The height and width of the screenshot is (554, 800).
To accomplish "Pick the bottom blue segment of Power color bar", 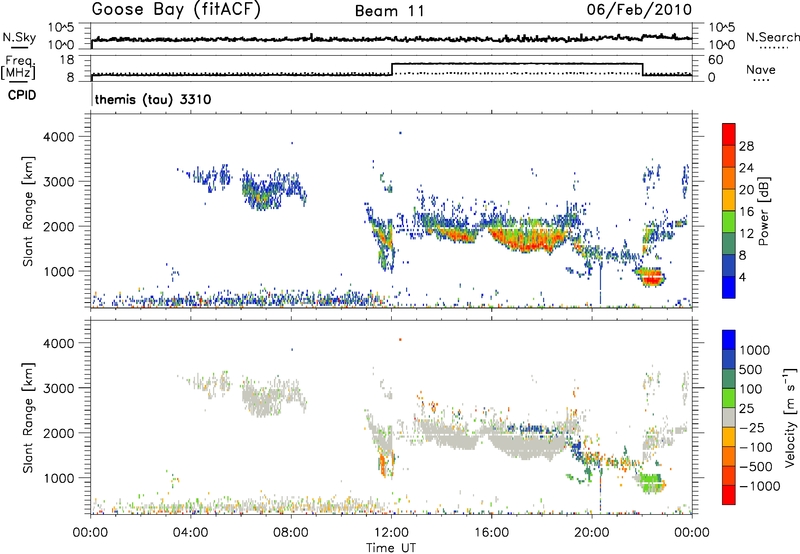I will tap(729, 287).
